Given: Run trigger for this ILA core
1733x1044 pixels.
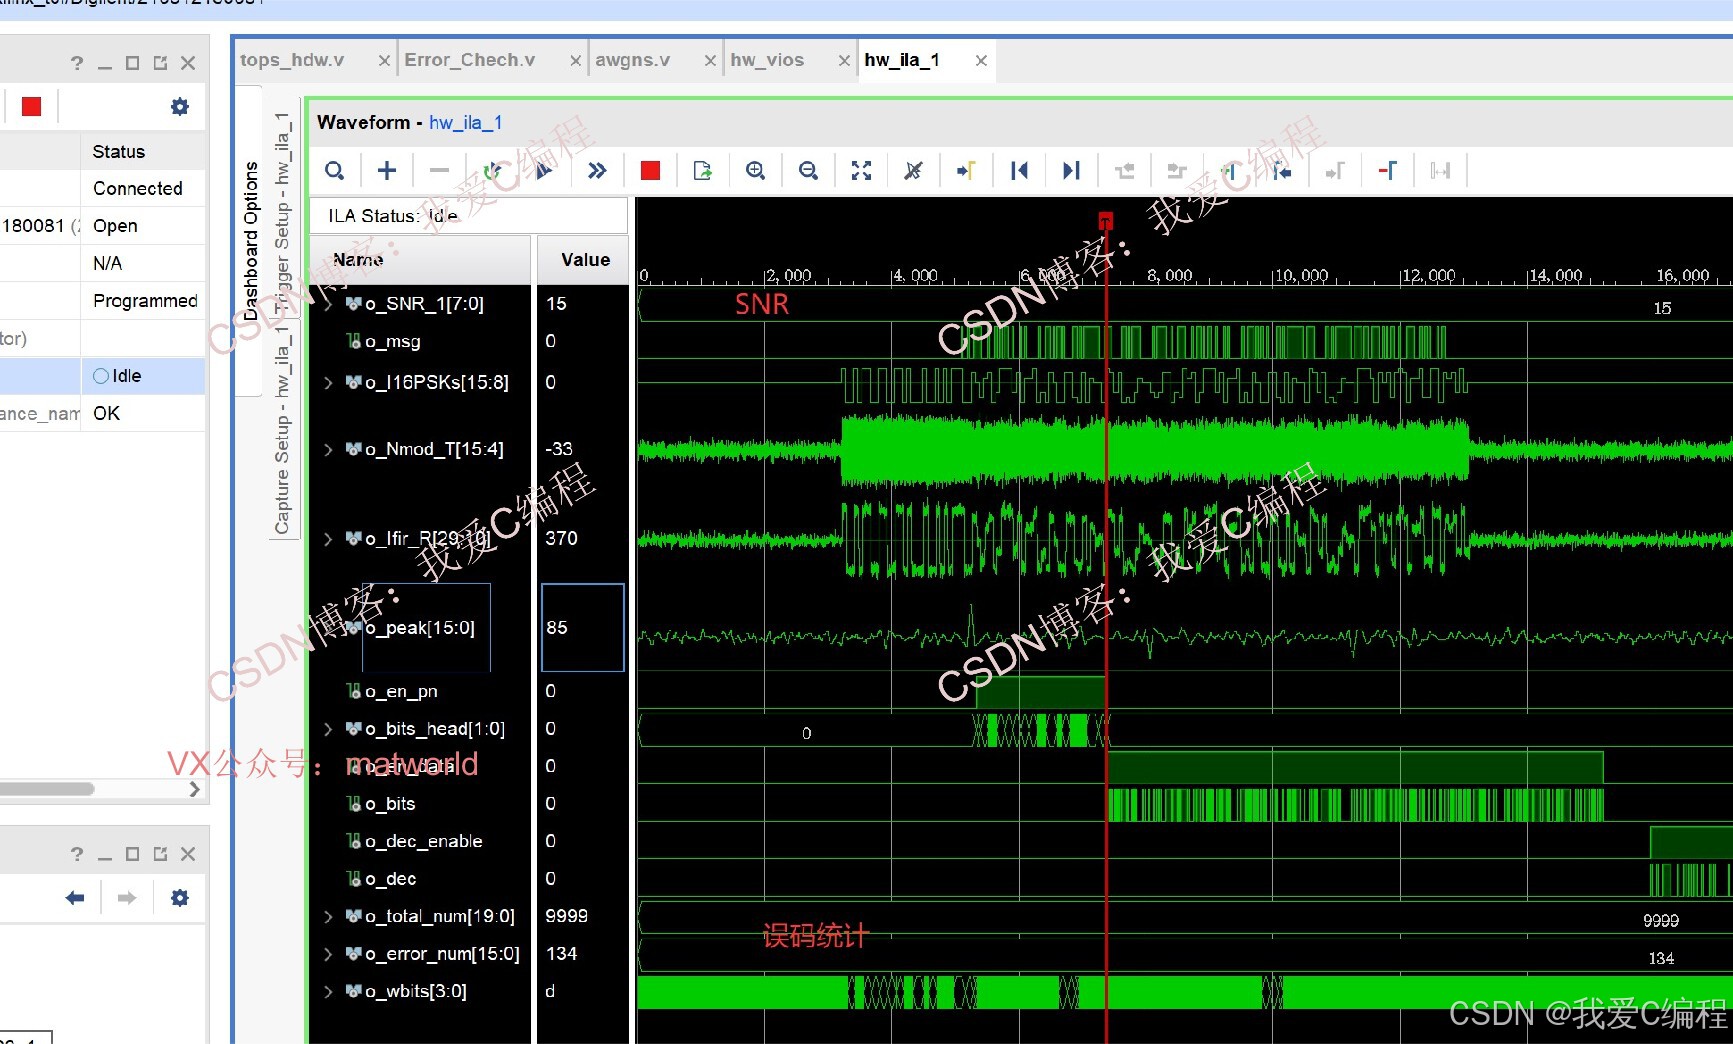Looking at the screenshot, I should [543, 171].
